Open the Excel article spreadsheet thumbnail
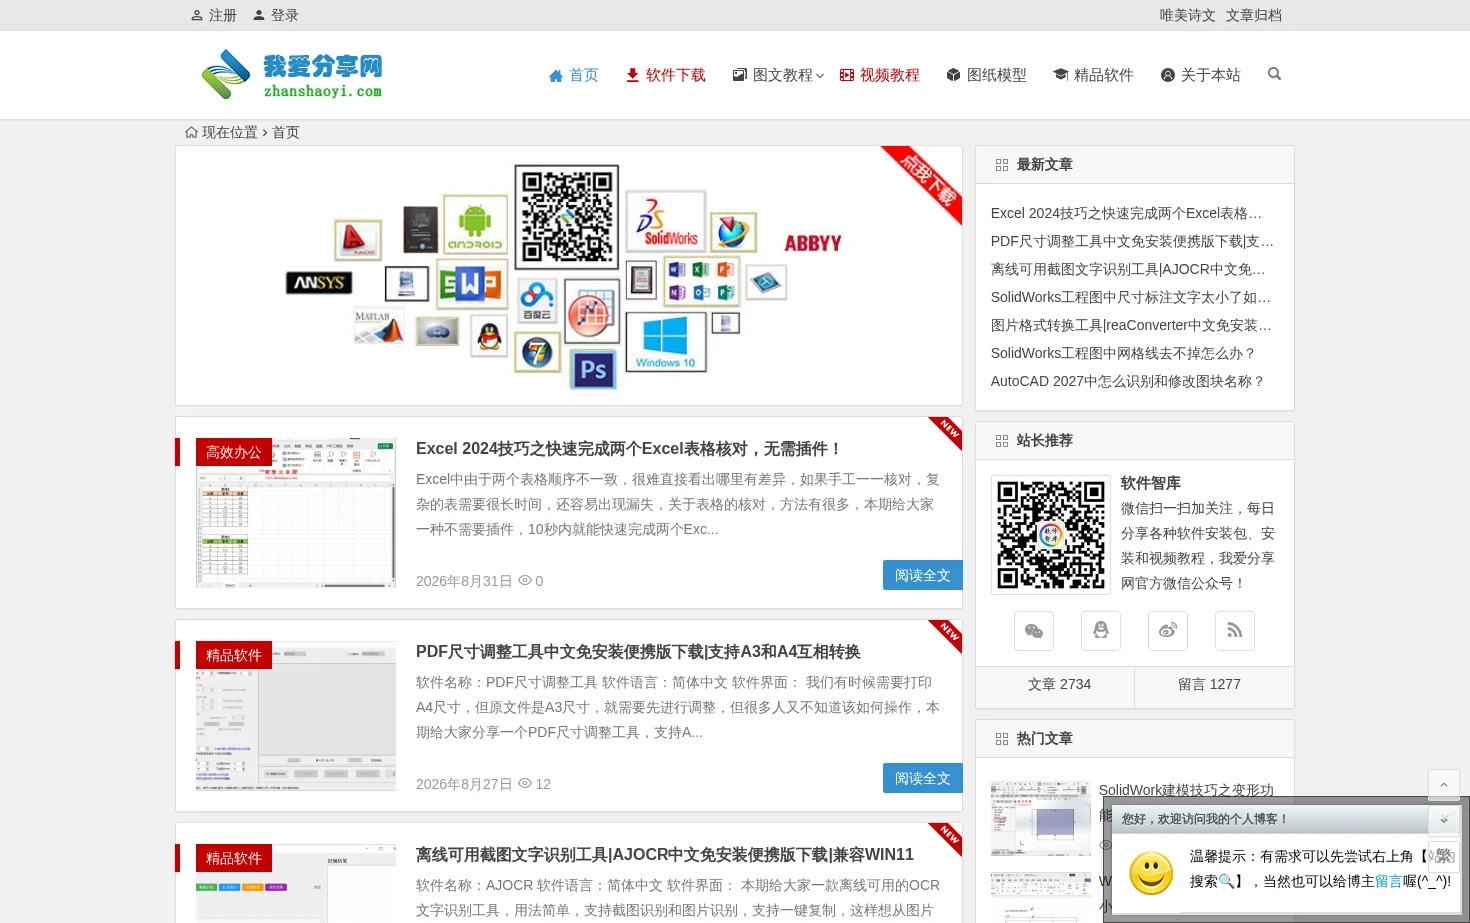The image size is (1470, 923). pos(296,513)
